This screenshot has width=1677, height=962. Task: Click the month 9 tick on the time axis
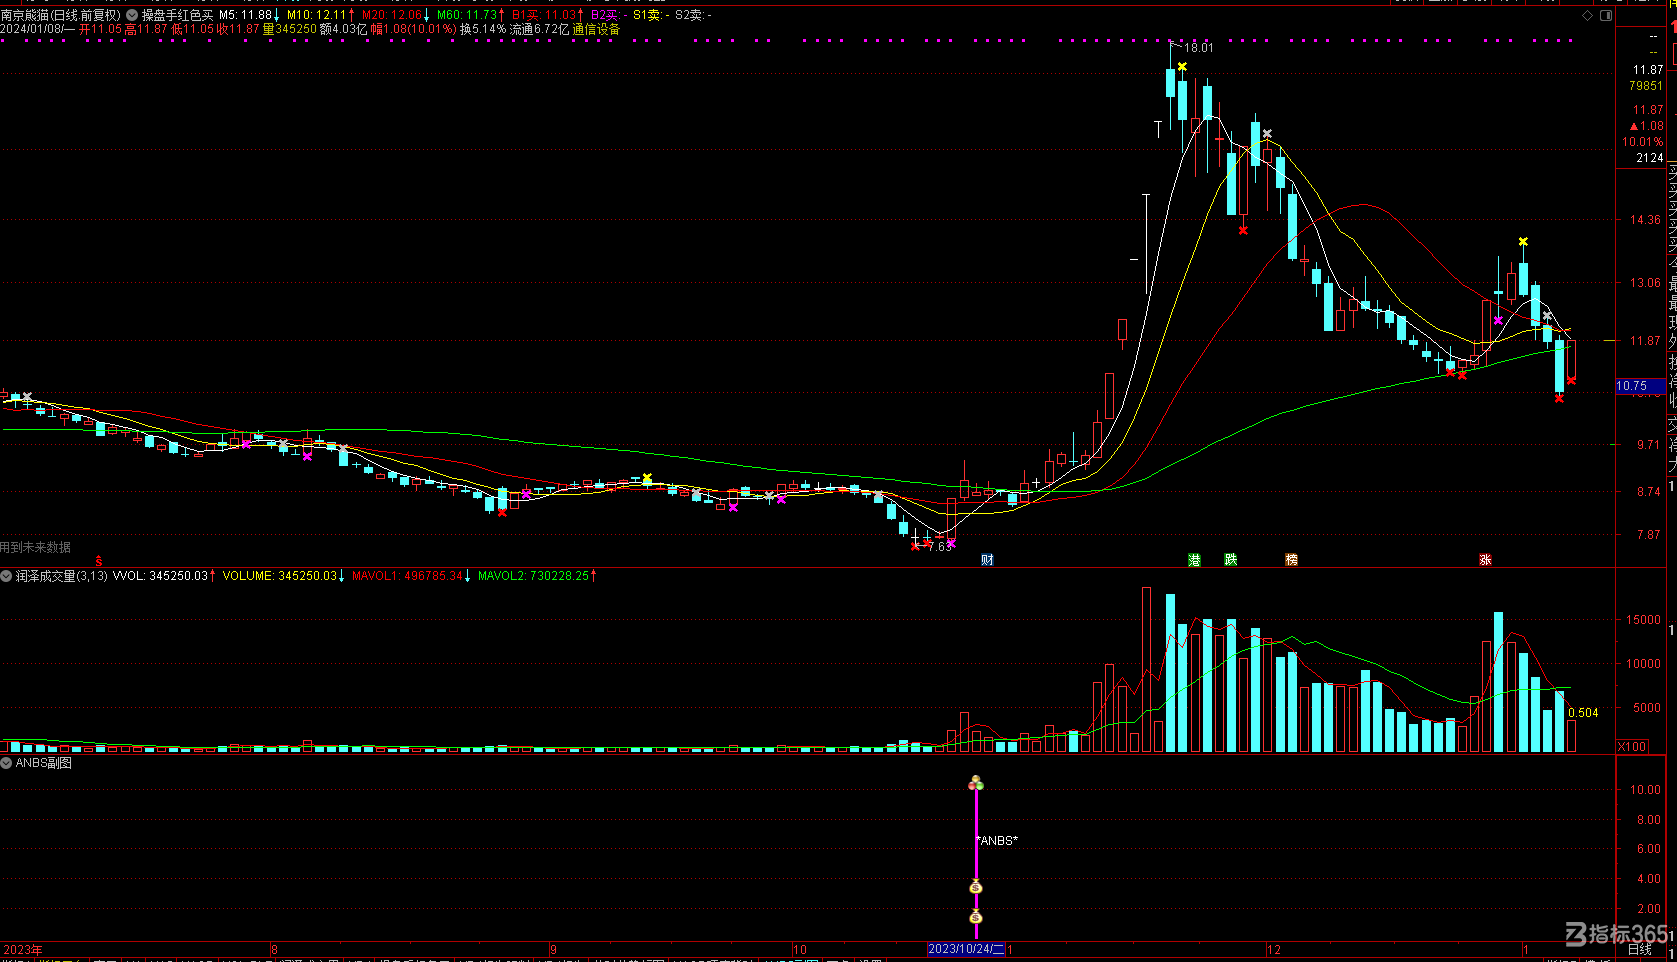tap(553, 950)
